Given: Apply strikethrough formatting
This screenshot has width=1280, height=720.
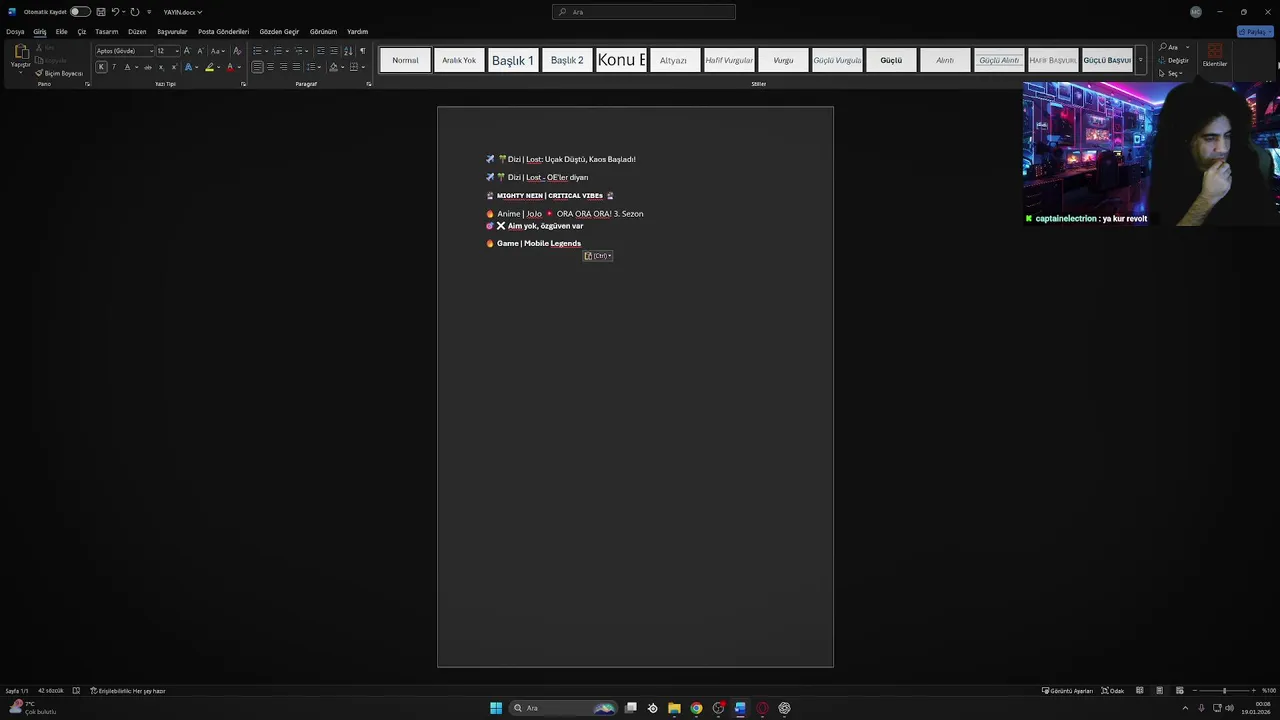Looking at the screenshot, I should click(x=148, y=67).
